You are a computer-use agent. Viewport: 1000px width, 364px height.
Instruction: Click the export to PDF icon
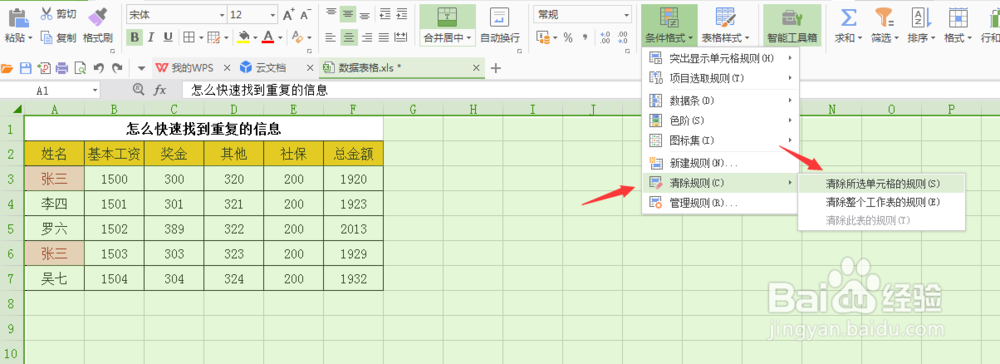44,68
